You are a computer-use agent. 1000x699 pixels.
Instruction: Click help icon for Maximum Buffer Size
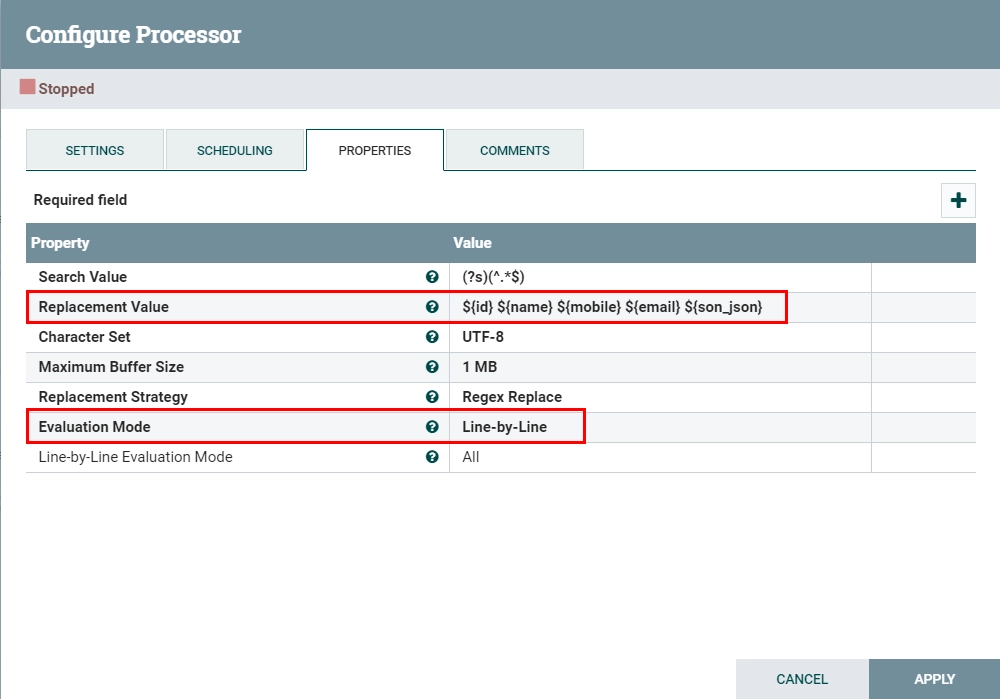[432, 367]
